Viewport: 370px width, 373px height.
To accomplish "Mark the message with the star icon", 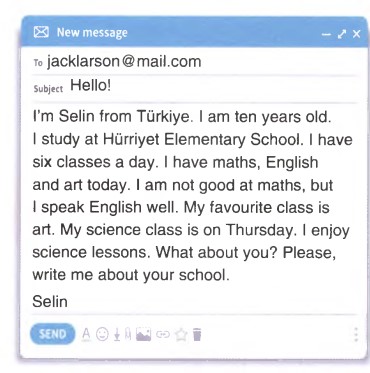I will click(x=181, y=334).
